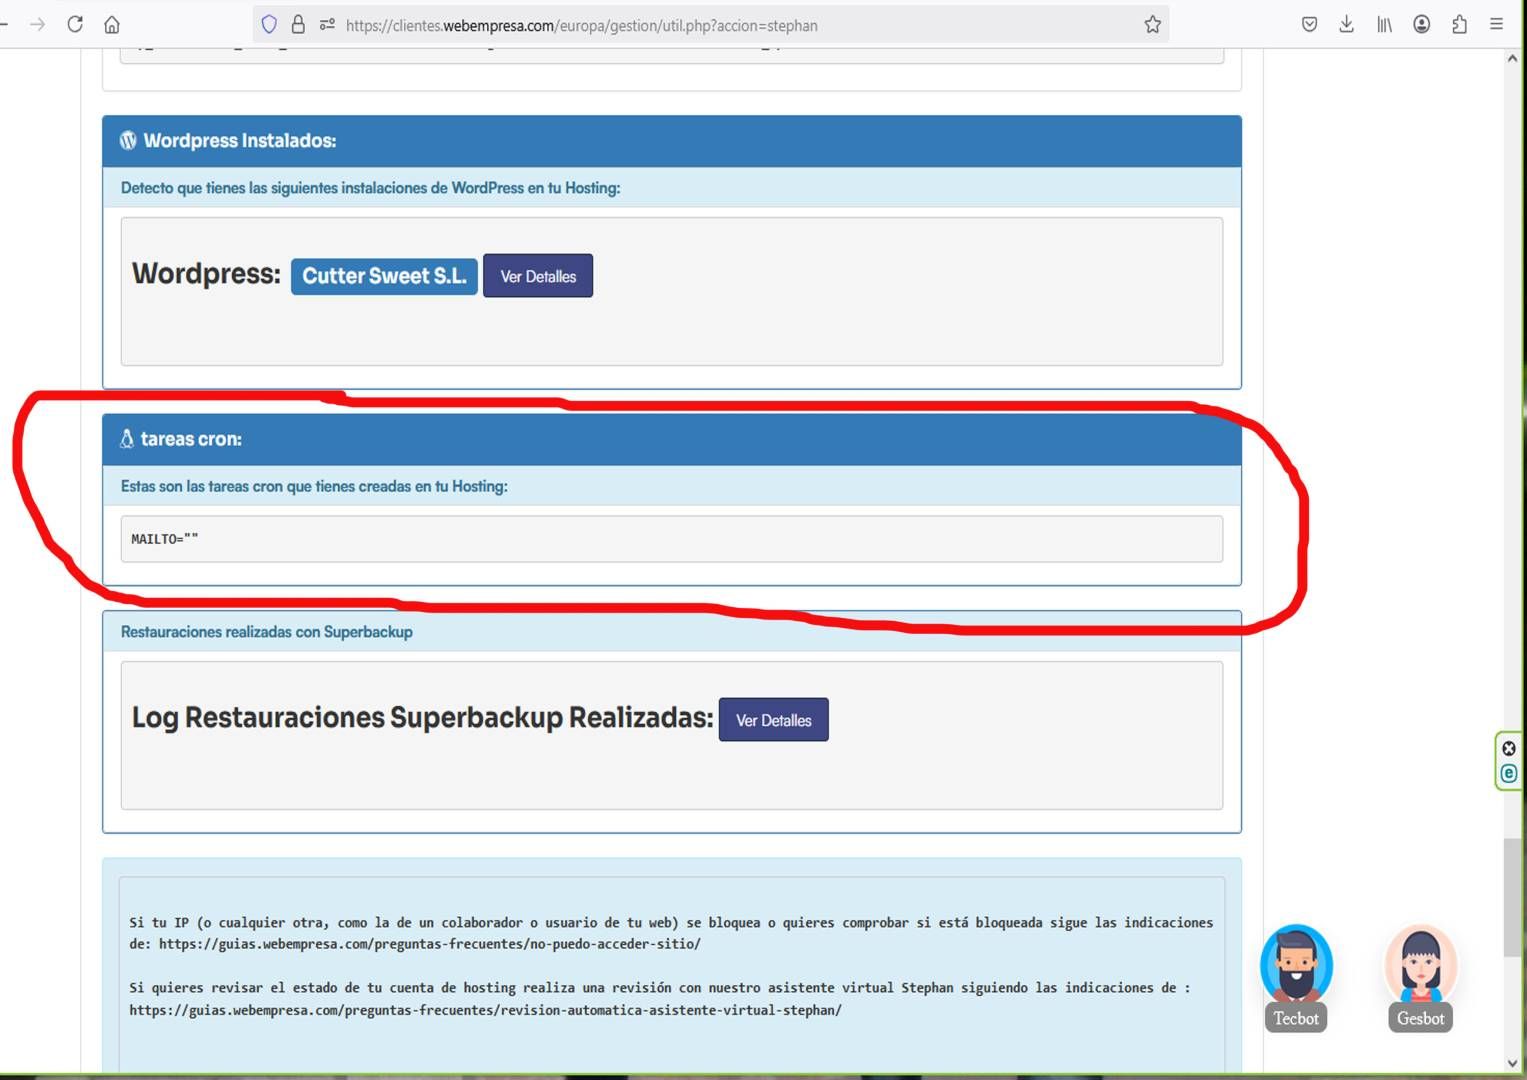Reload the page with the refresh icon

(75, 24)
